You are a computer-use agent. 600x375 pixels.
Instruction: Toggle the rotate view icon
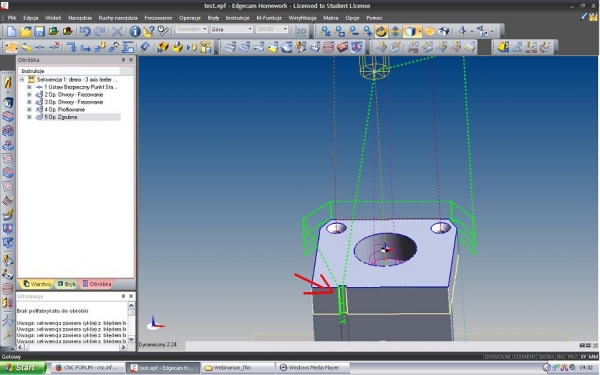click(381, 31)
